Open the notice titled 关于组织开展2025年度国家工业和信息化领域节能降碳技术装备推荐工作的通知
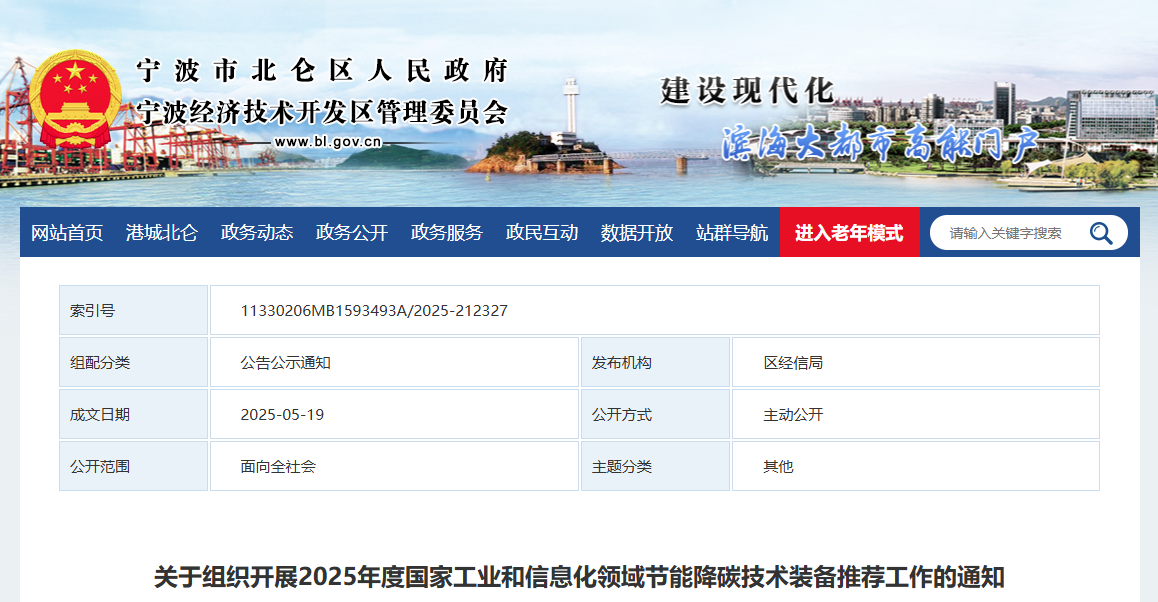This screenshot has width=1158, height=602. (x=578, y=573)
